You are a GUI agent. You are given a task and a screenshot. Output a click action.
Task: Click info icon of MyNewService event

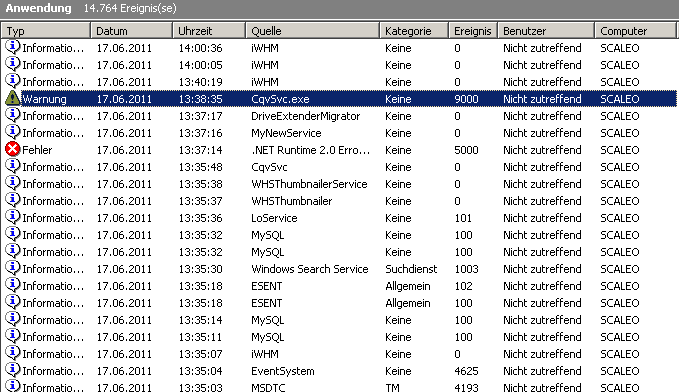coord(13,132)
